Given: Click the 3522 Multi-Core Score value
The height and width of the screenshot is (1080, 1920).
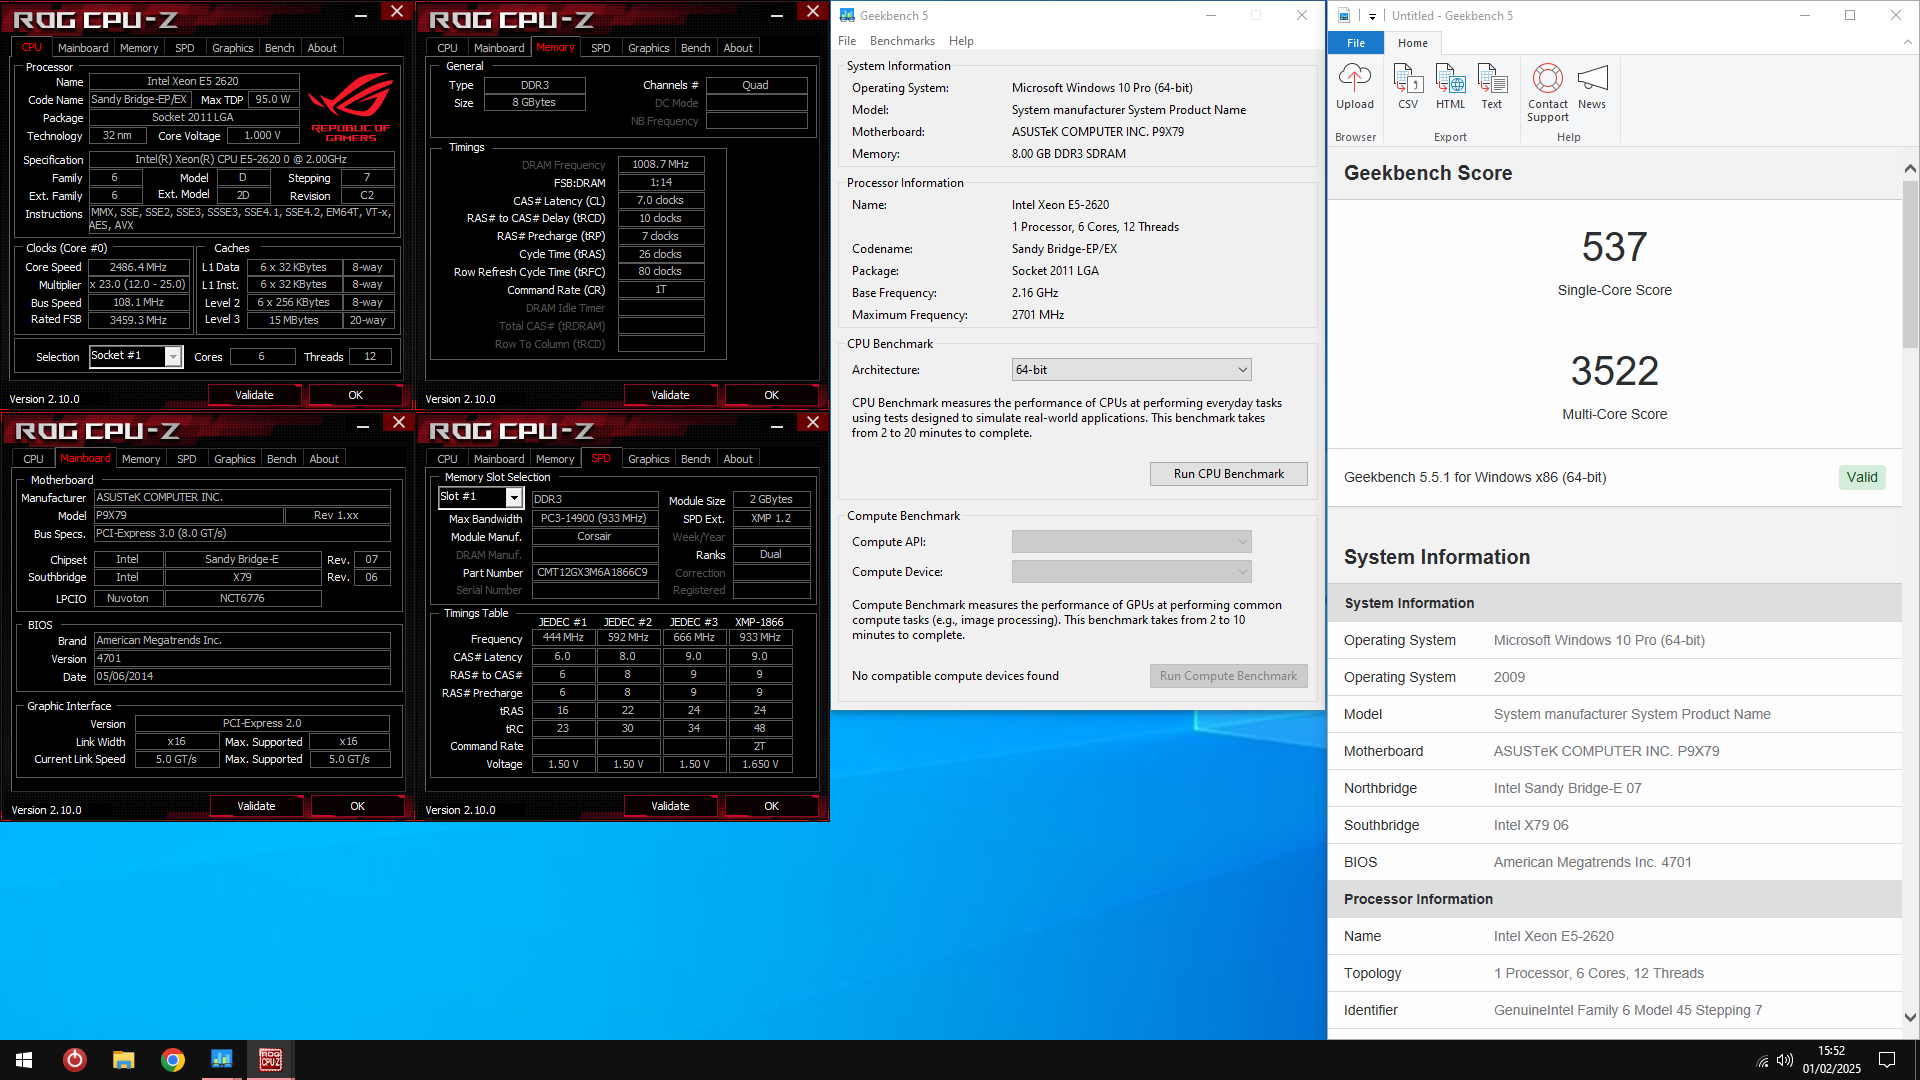Looking at the screenshot, I should click(1614, 371).
